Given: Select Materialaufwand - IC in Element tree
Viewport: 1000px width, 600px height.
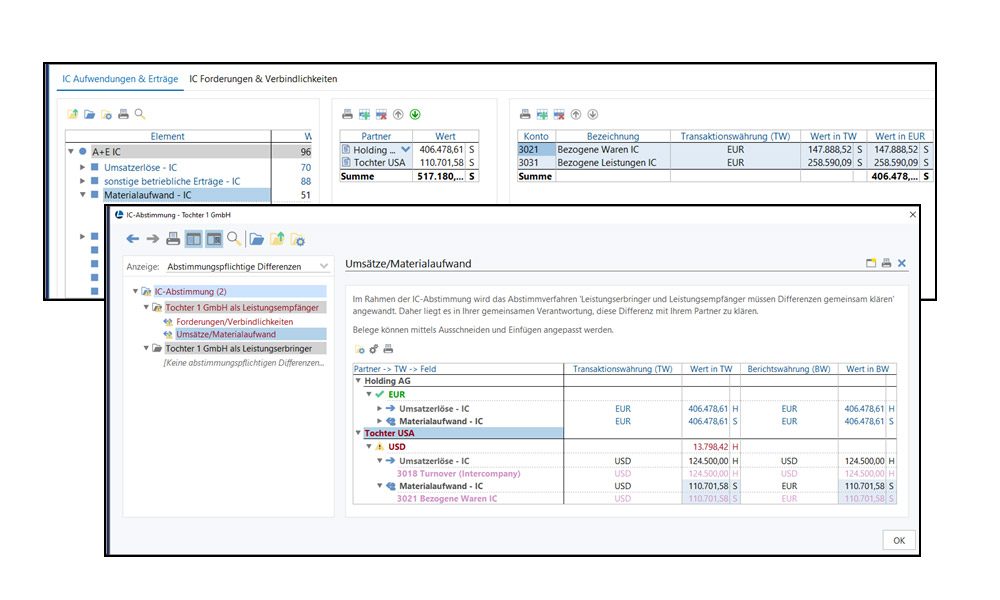Looking at the screenshot, I should [148, 195].
